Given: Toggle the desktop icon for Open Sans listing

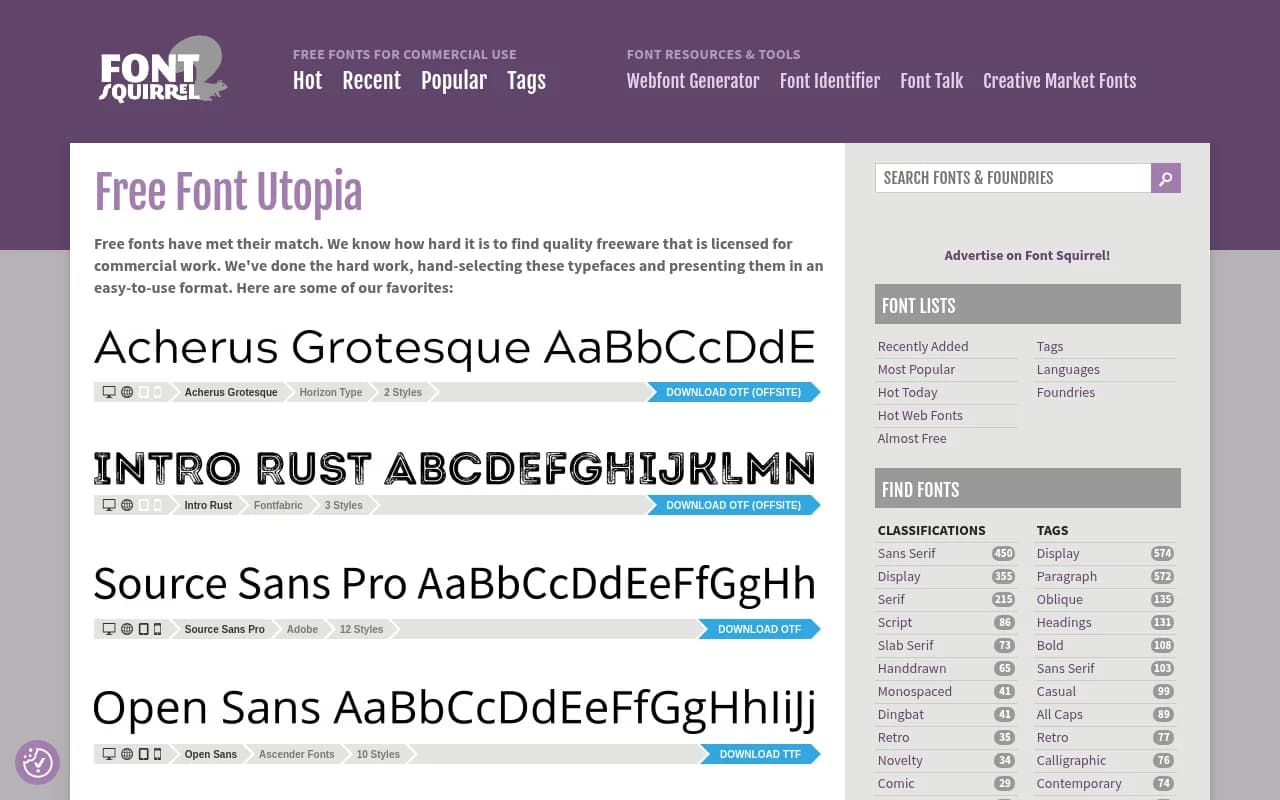Looking at the screenshot, I should pyautogui.click(x=109, y=754).
